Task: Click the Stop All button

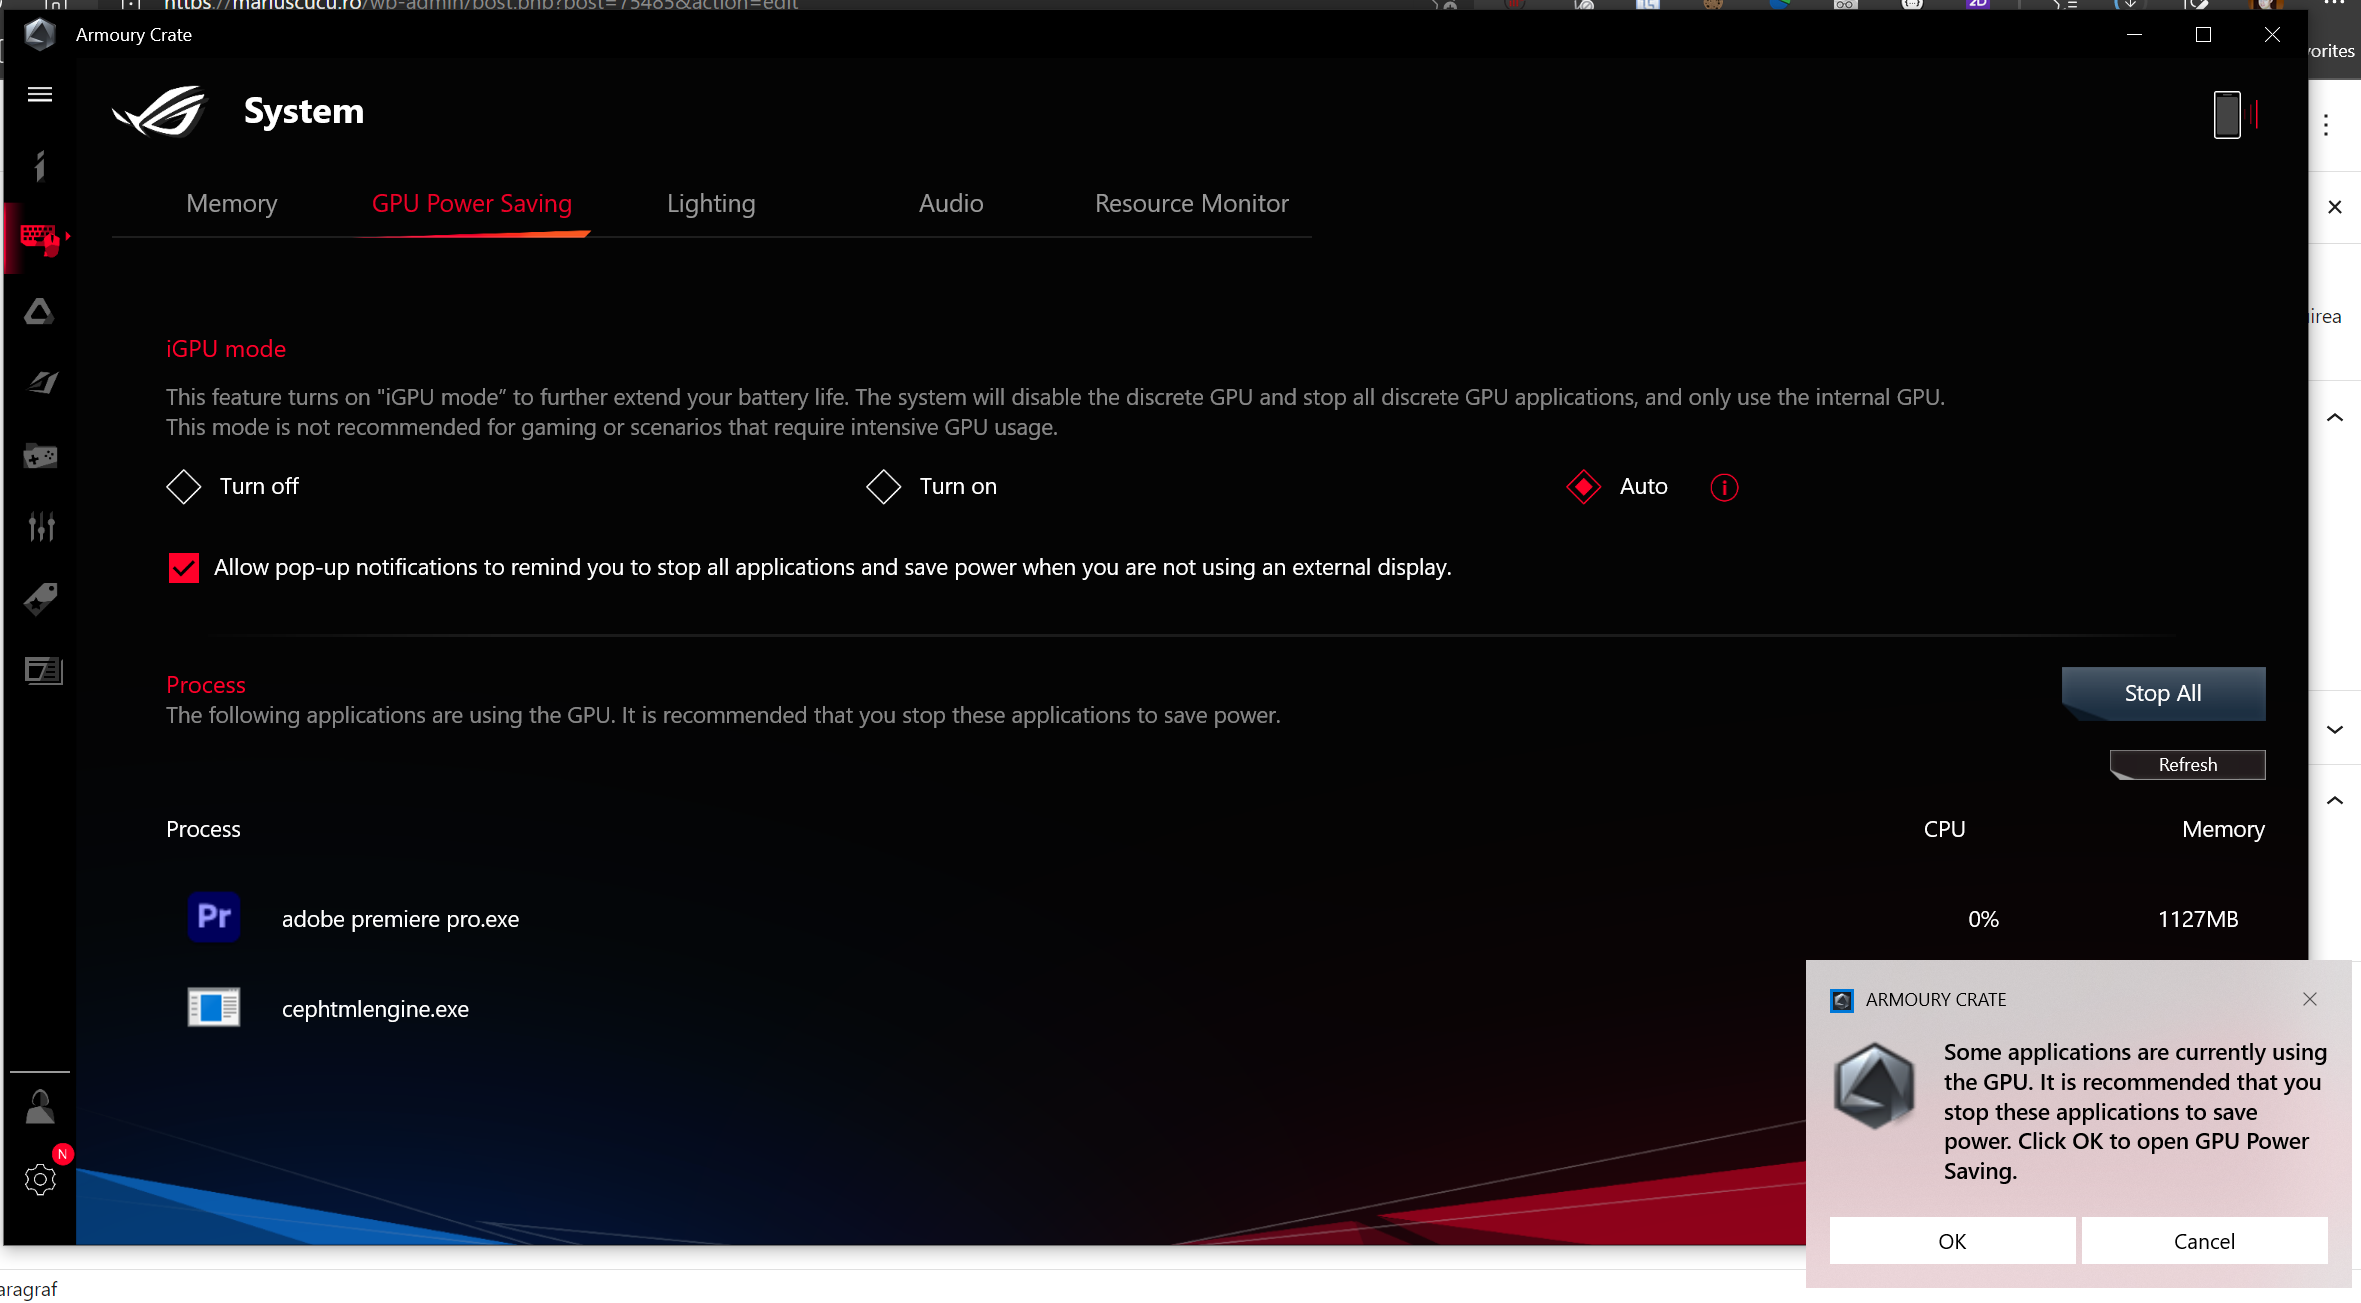Action: (2163, 693)
